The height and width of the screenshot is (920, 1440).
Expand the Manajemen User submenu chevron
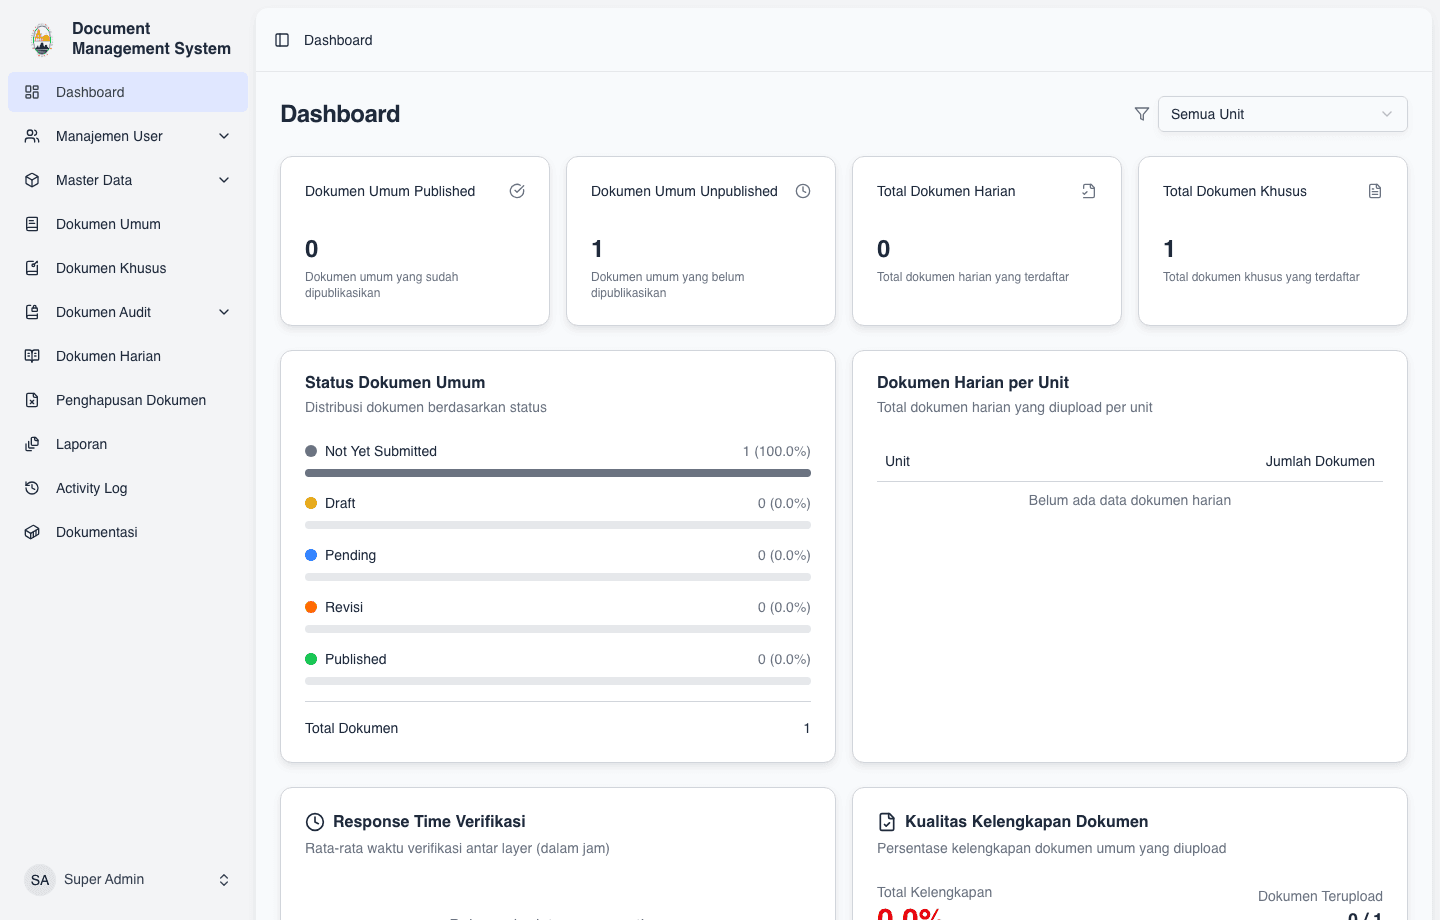coord(224,136)
